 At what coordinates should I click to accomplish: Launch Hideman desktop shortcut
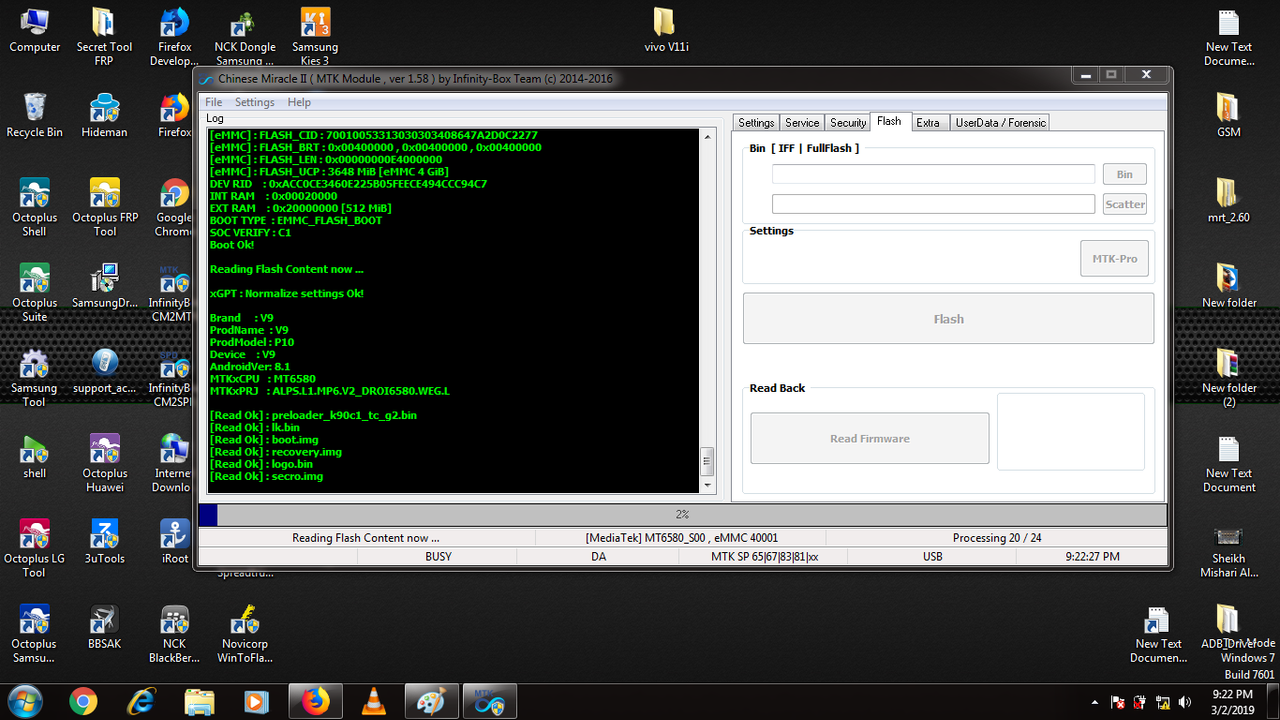pyautogui.click(x=104, y=115)
